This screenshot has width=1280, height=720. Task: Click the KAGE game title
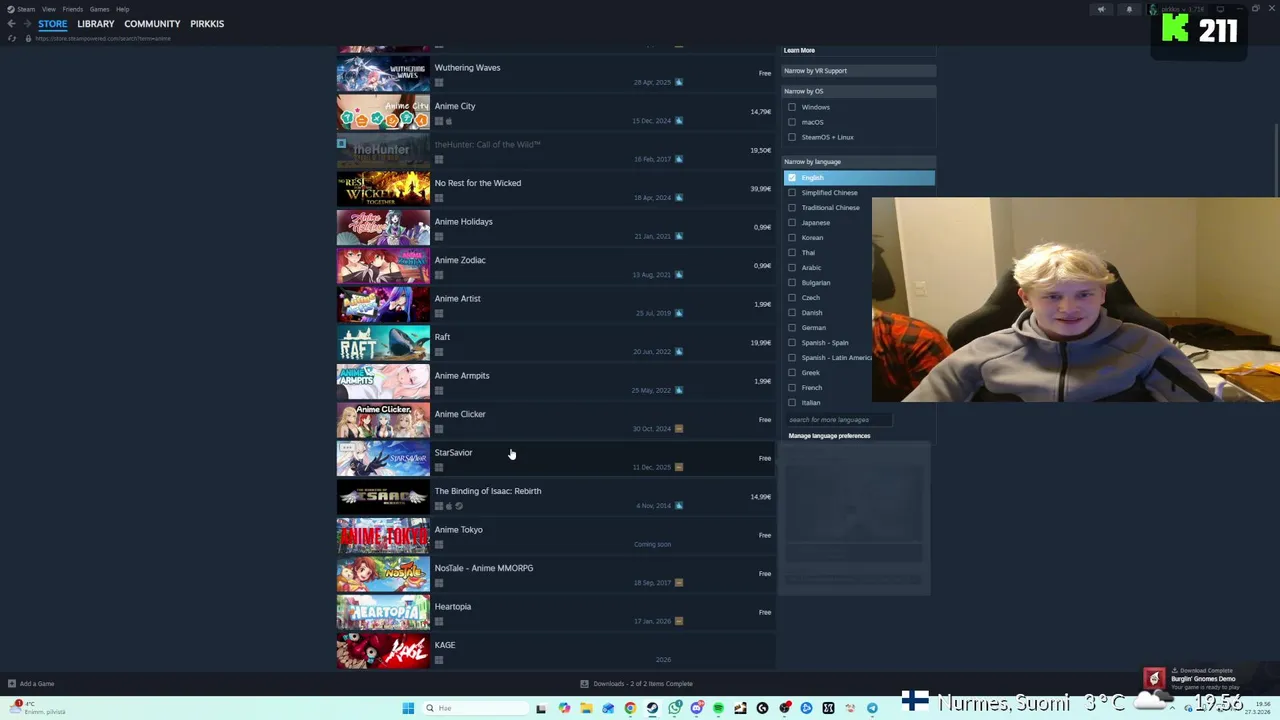(x=445, y=645)
